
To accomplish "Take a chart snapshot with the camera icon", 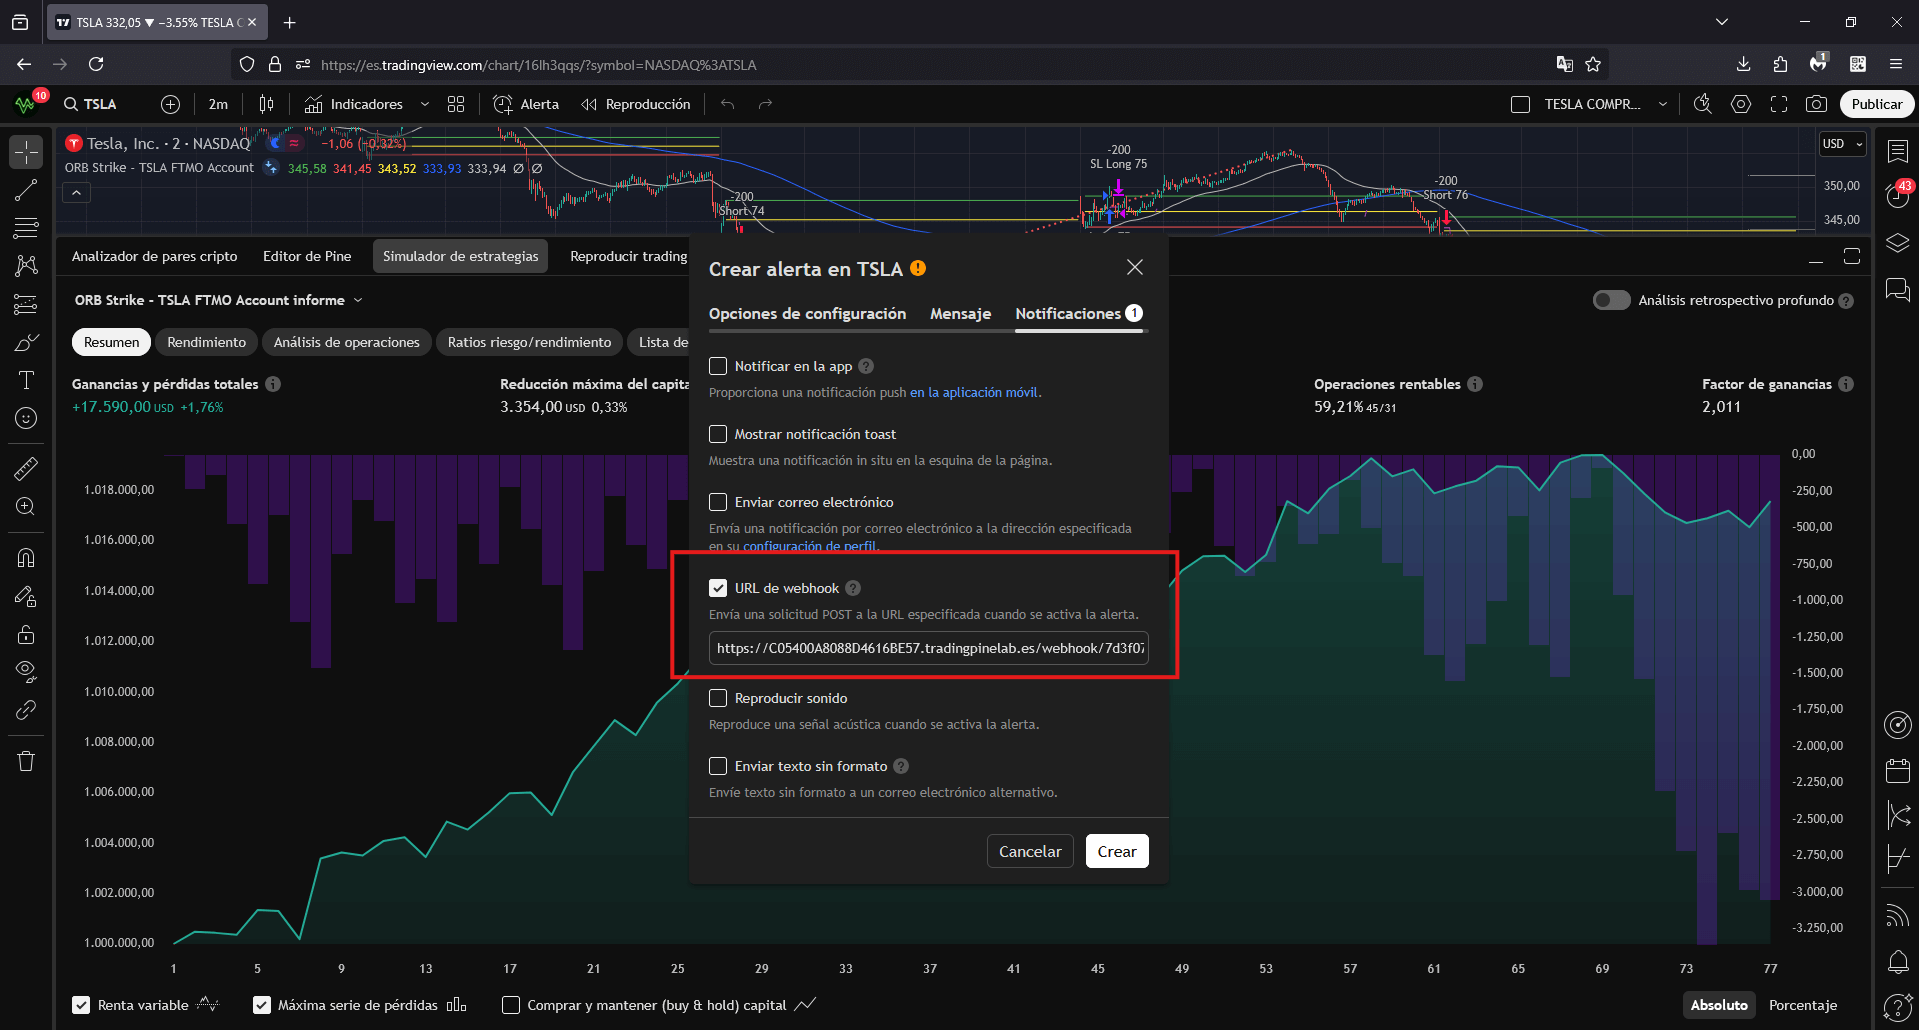I will [x=1818, y=103].
